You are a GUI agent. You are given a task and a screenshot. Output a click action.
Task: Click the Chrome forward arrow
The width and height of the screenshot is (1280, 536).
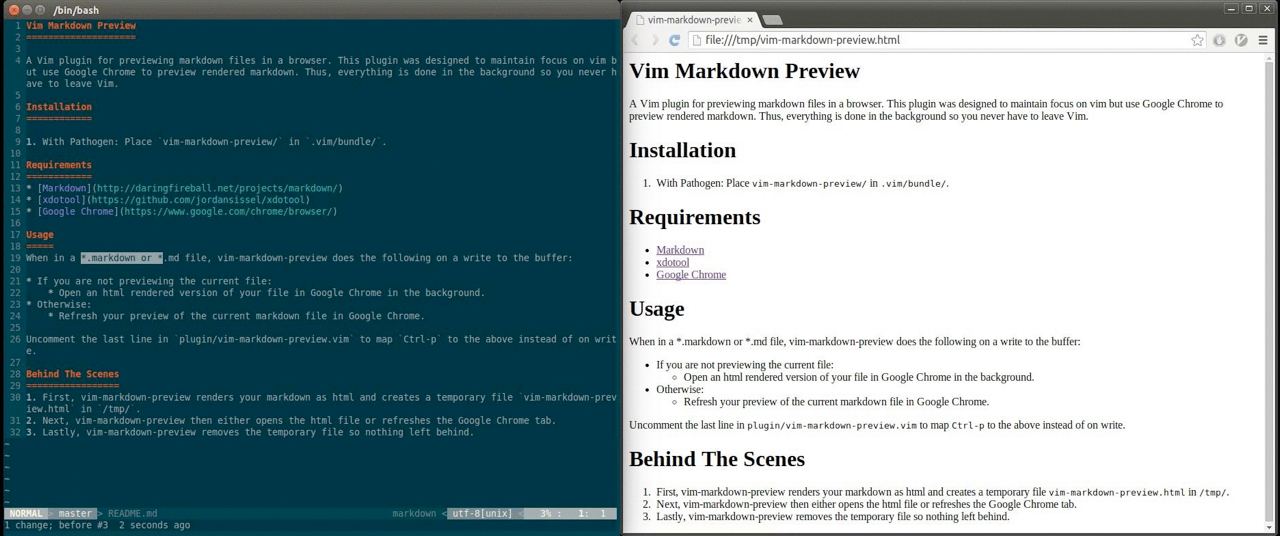tap(654, 40)
